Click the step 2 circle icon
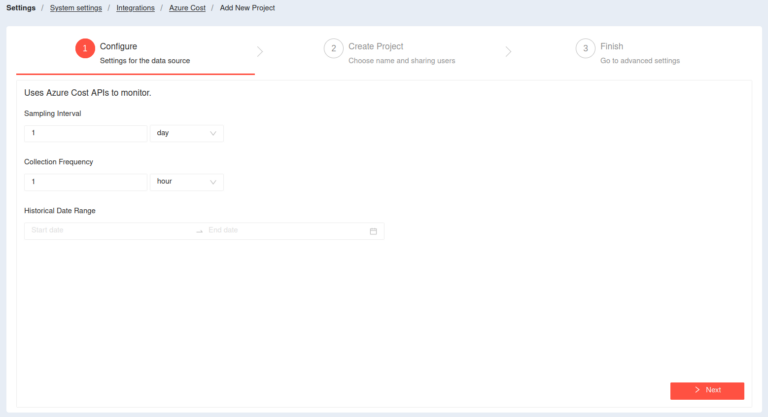This screenshot has width=768, height=417. [x=333, y=49]
